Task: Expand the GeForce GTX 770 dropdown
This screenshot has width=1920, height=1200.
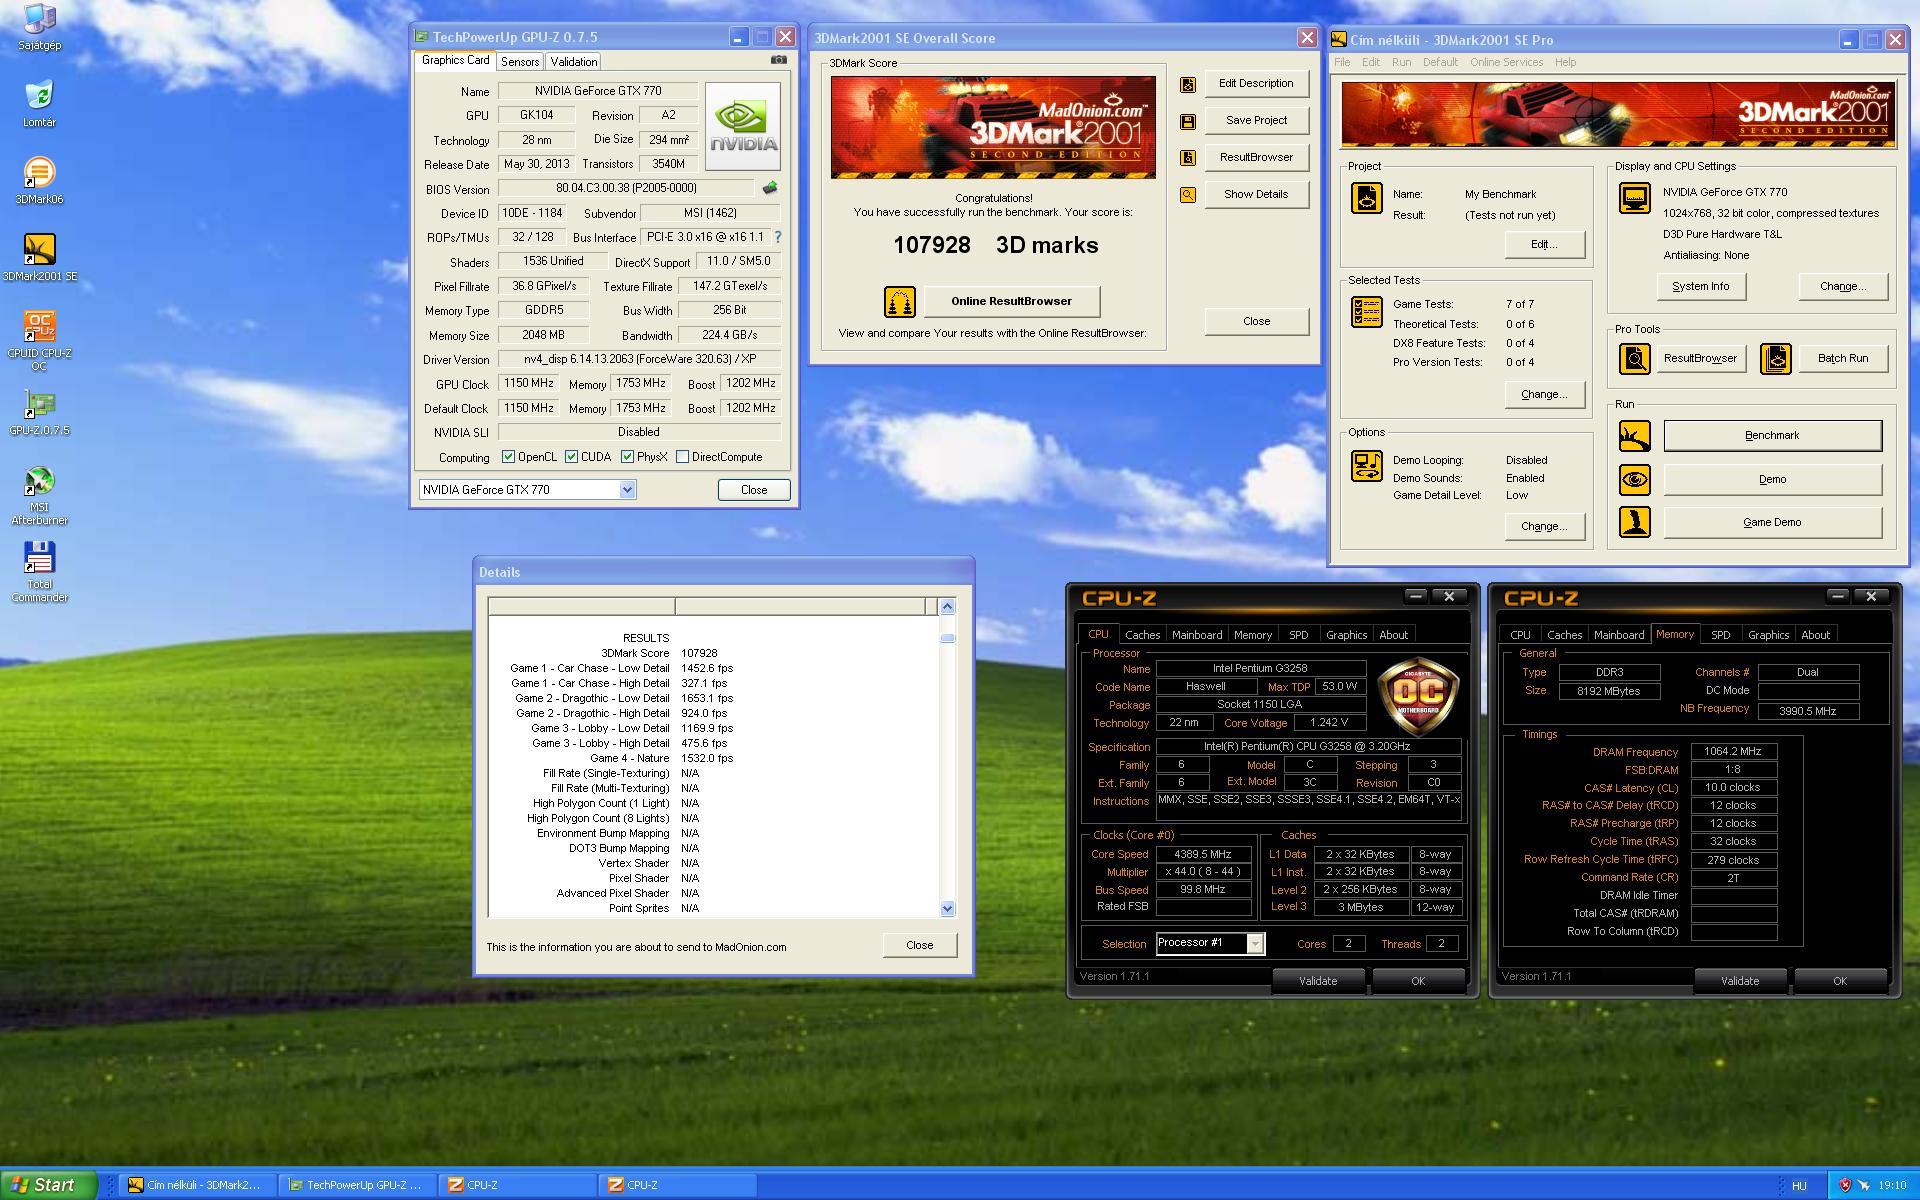Action: point(627,490)
